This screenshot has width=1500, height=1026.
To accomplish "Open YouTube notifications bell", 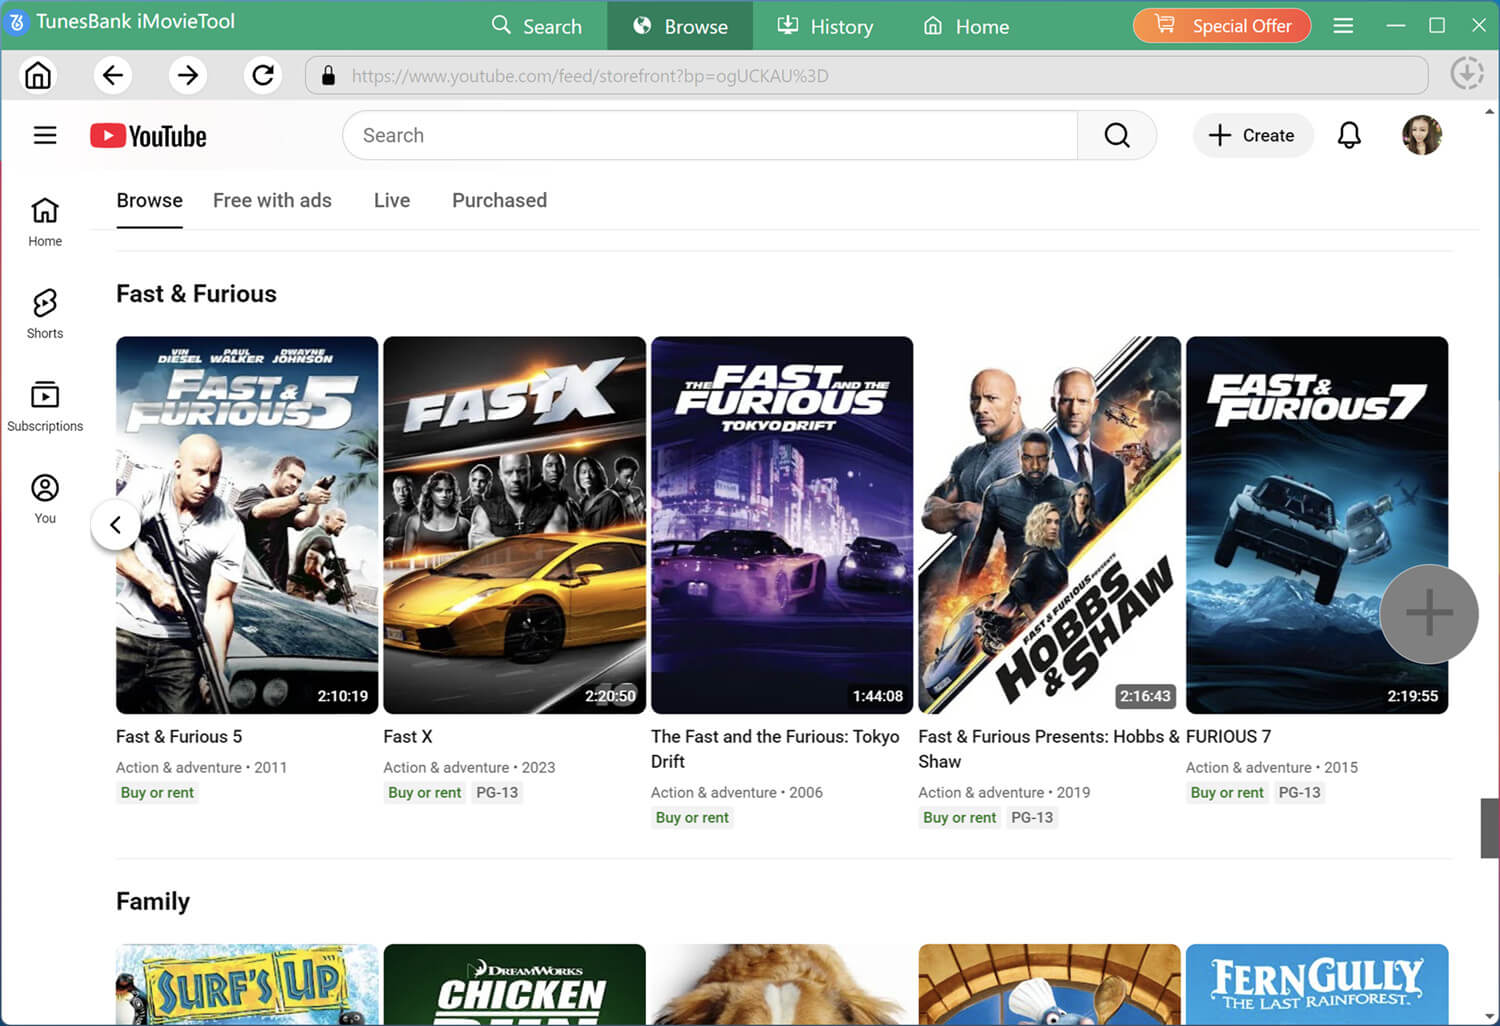I will pyautogui.click(x=1349, y=135).
